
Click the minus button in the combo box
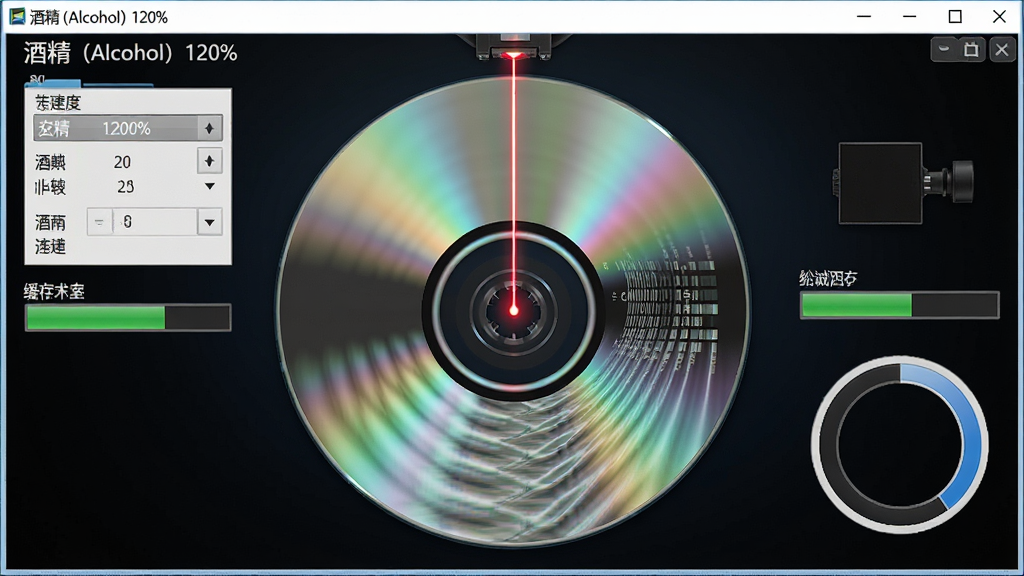[99, 222]
